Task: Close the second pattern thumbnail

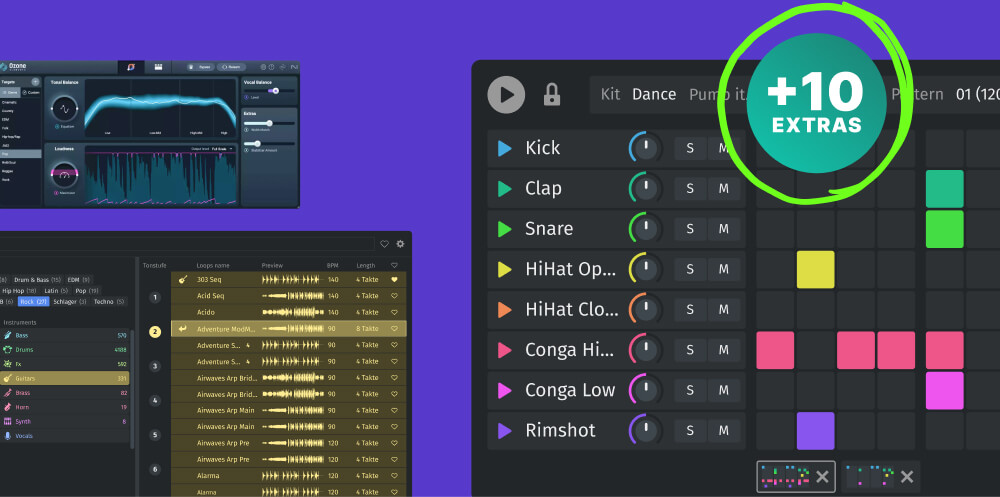Action: [907, 476]
